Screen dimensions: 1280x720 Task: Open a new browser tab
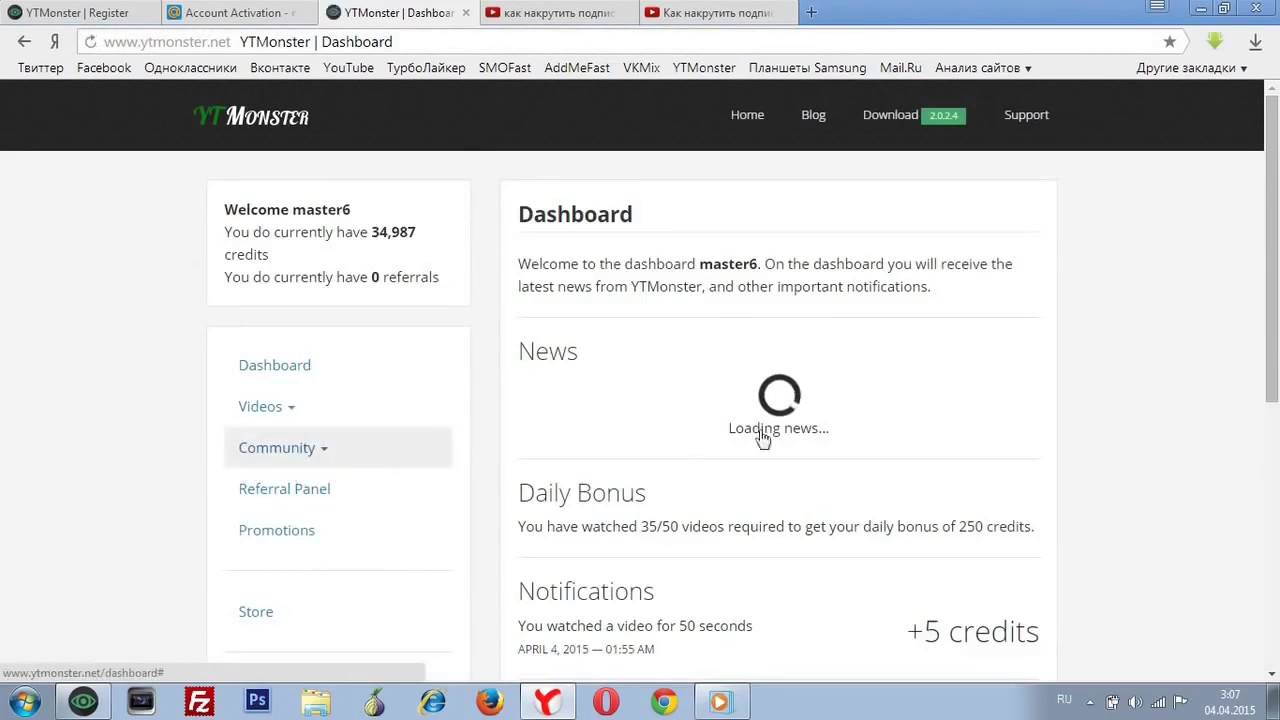[x=811, y=12]
